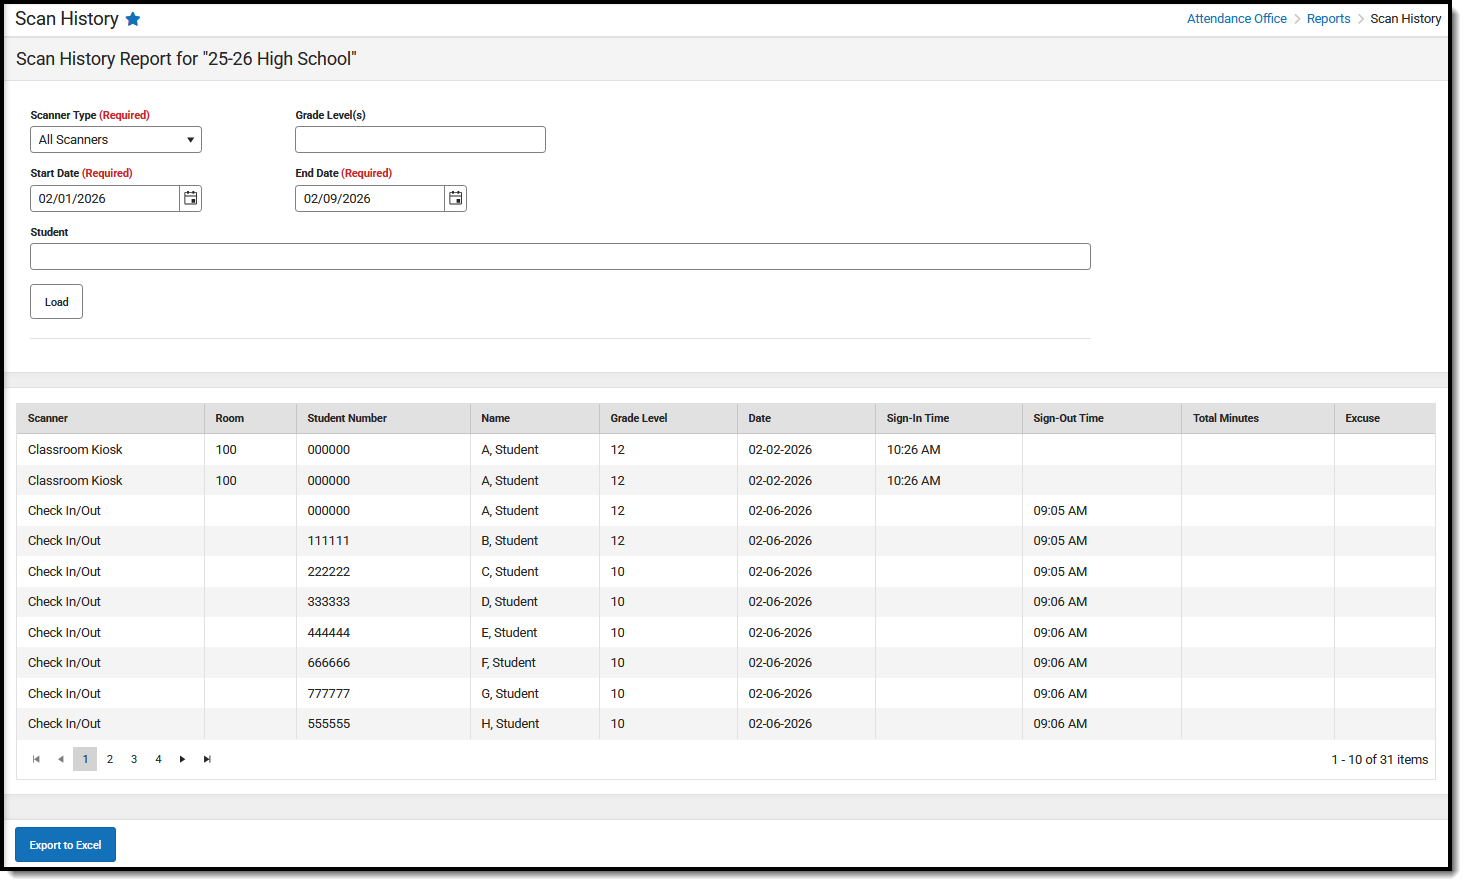Navigate to the Attendance Office breadcrumb link
The height and width of the screenshot is (886, 1467).
pos(1236,18)
